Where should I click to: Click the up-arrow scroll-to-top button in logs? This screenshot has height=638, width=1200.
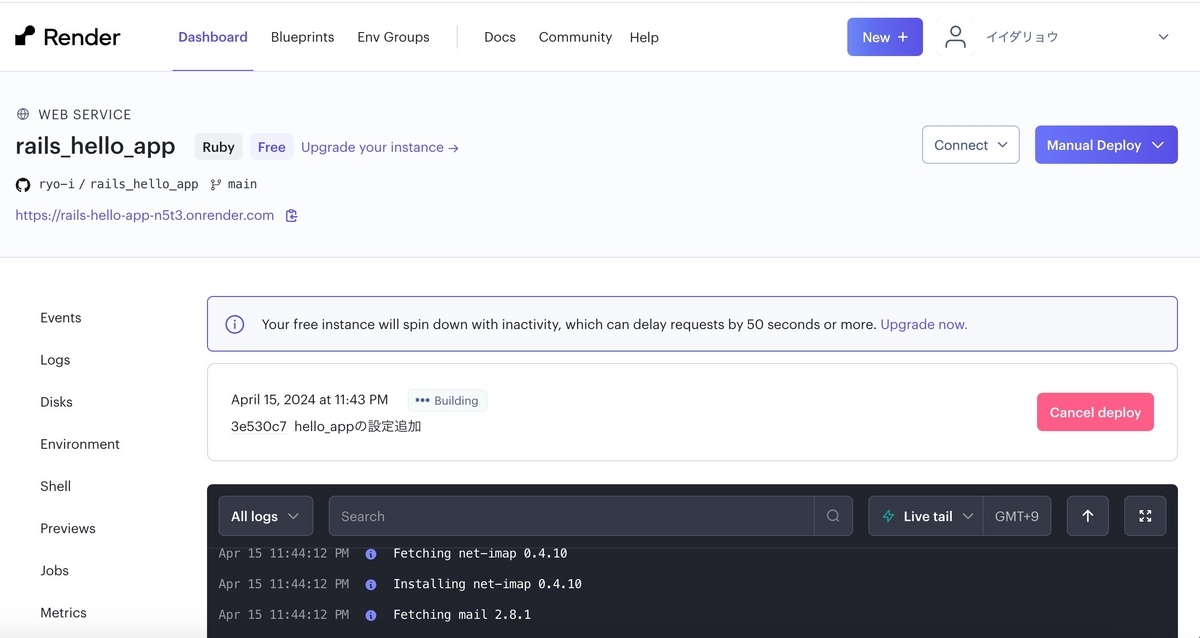click(1088, 516)
